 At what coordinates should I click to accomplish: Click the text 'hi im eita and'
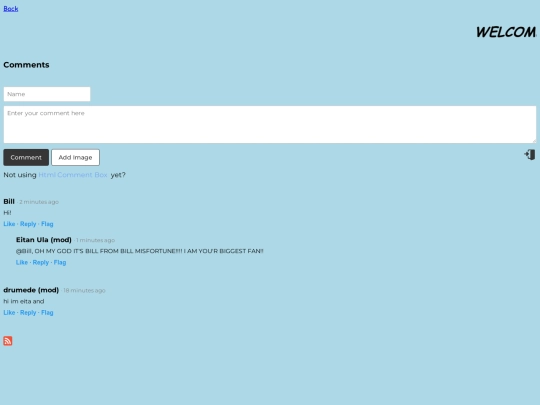24,301
